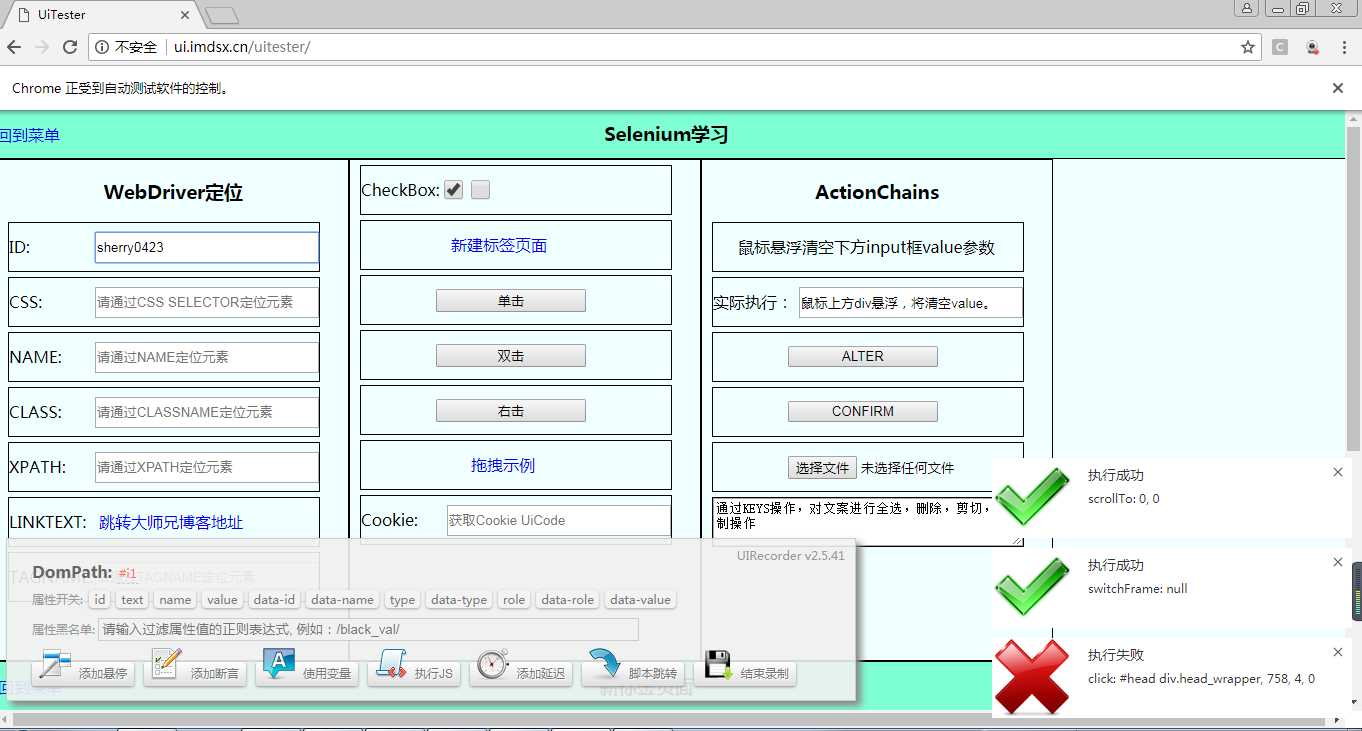Screen dimensions: 1362x731
Task: Click the 执行JS script button
Action: 415,669
